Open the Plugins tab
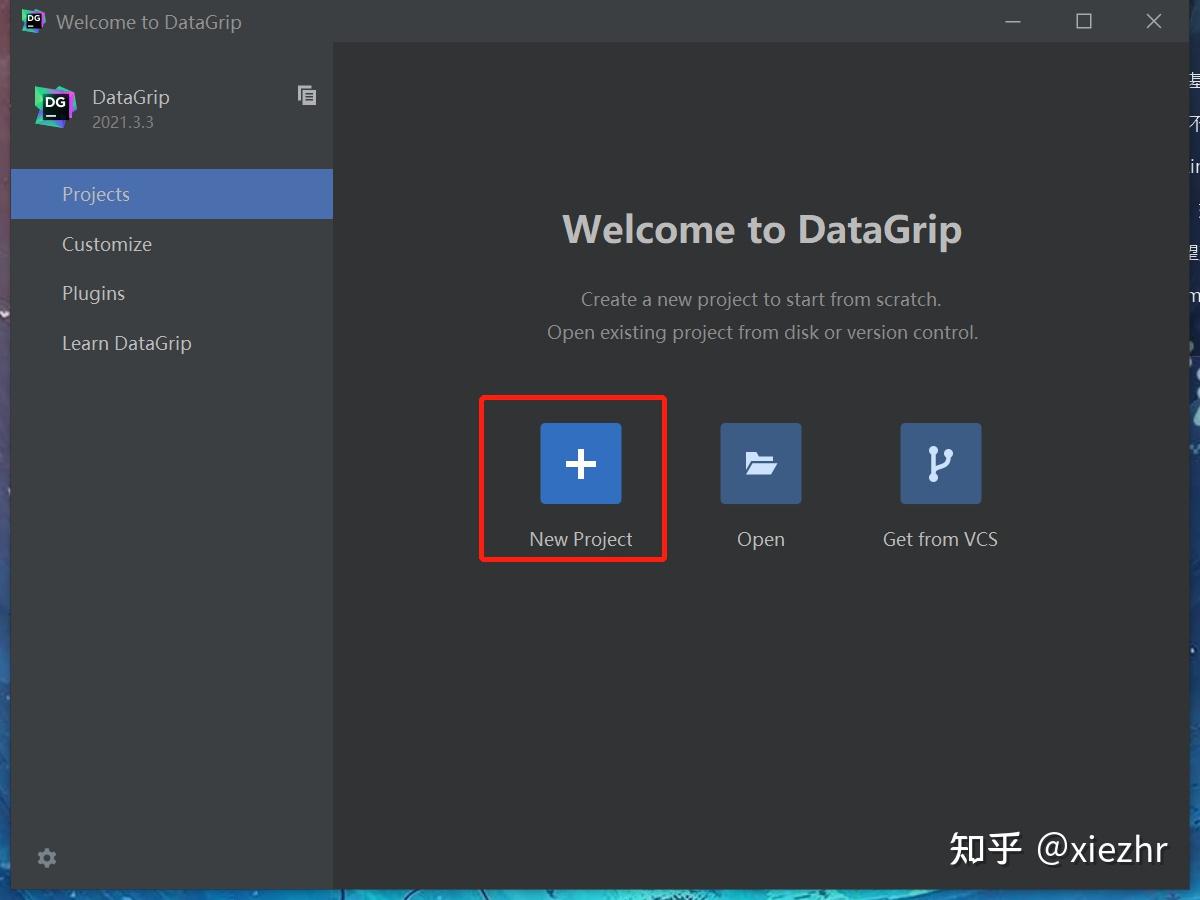 [x=172, y=293]
